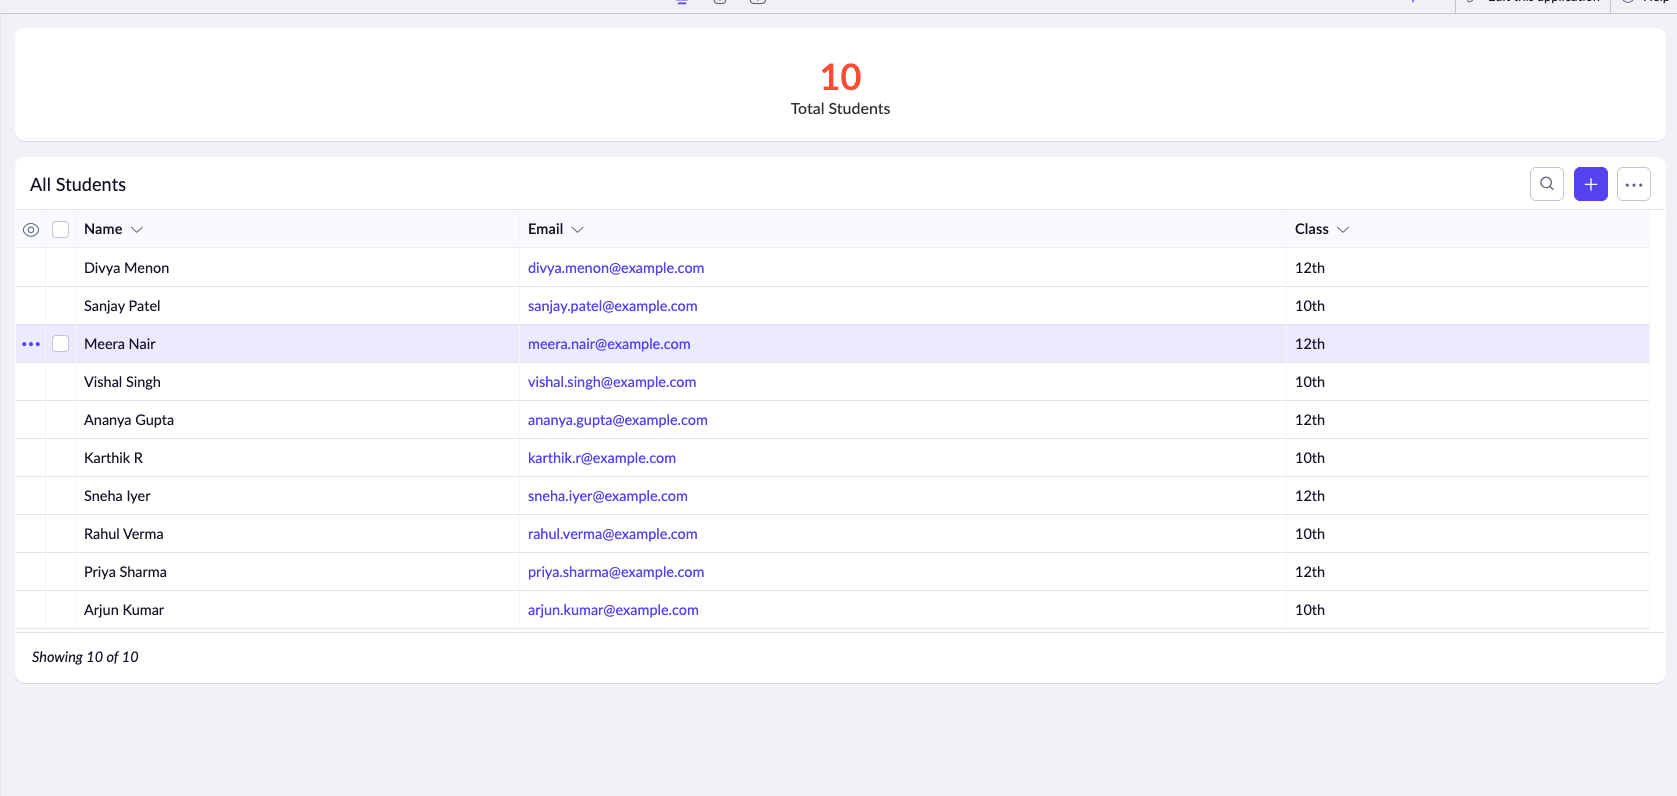The width and height of the screenshot is (1677, 796).
Task: Open more options menu for All Students
Action: tap(1634, 184)
